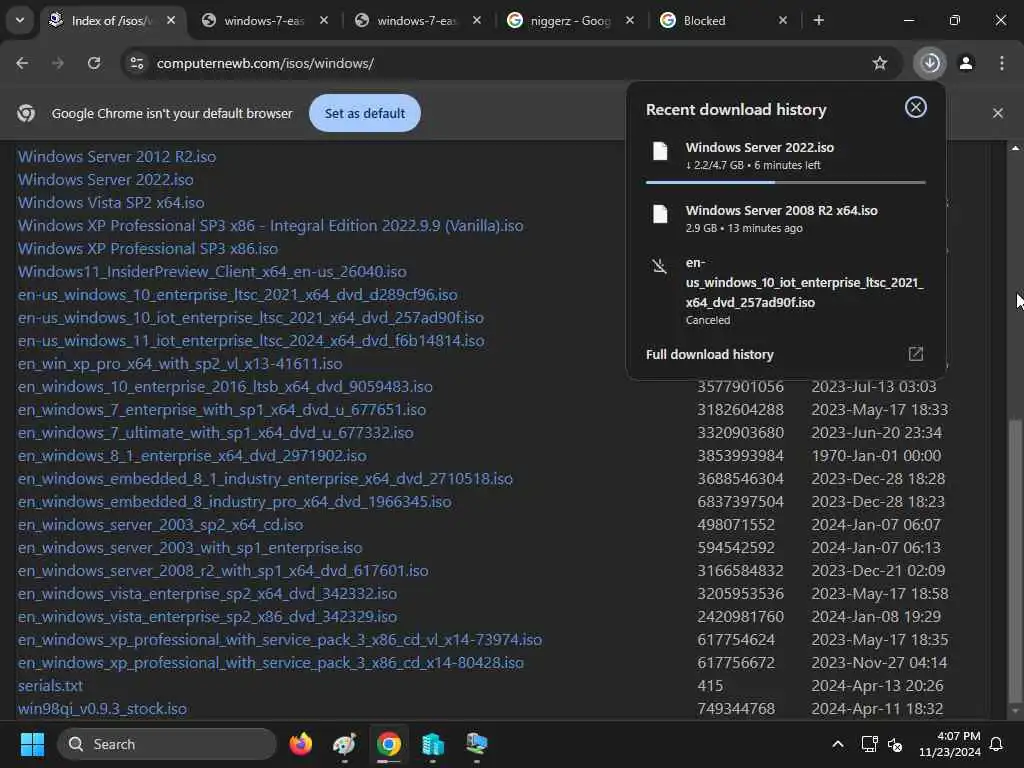Show hidden system tray icons
The width and height of the screenshot is (1024, 768).
(837, 744)
